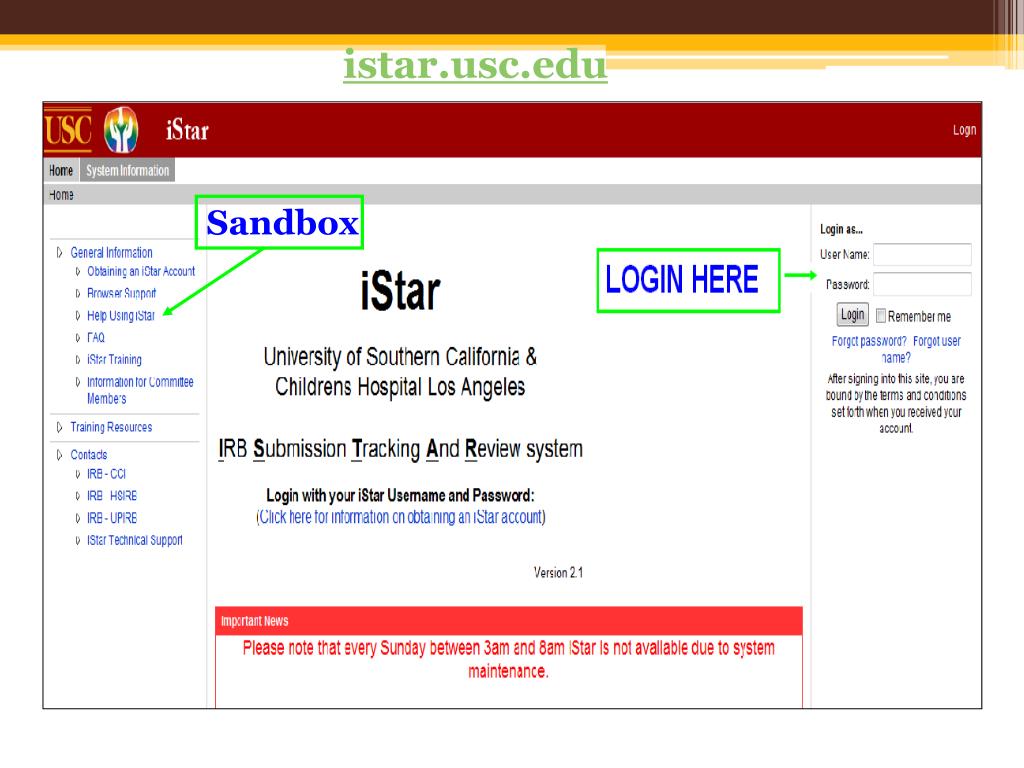This screenshot has width=1024, height=768.
Task: Open the Contacts link
Action: (89, 455)
